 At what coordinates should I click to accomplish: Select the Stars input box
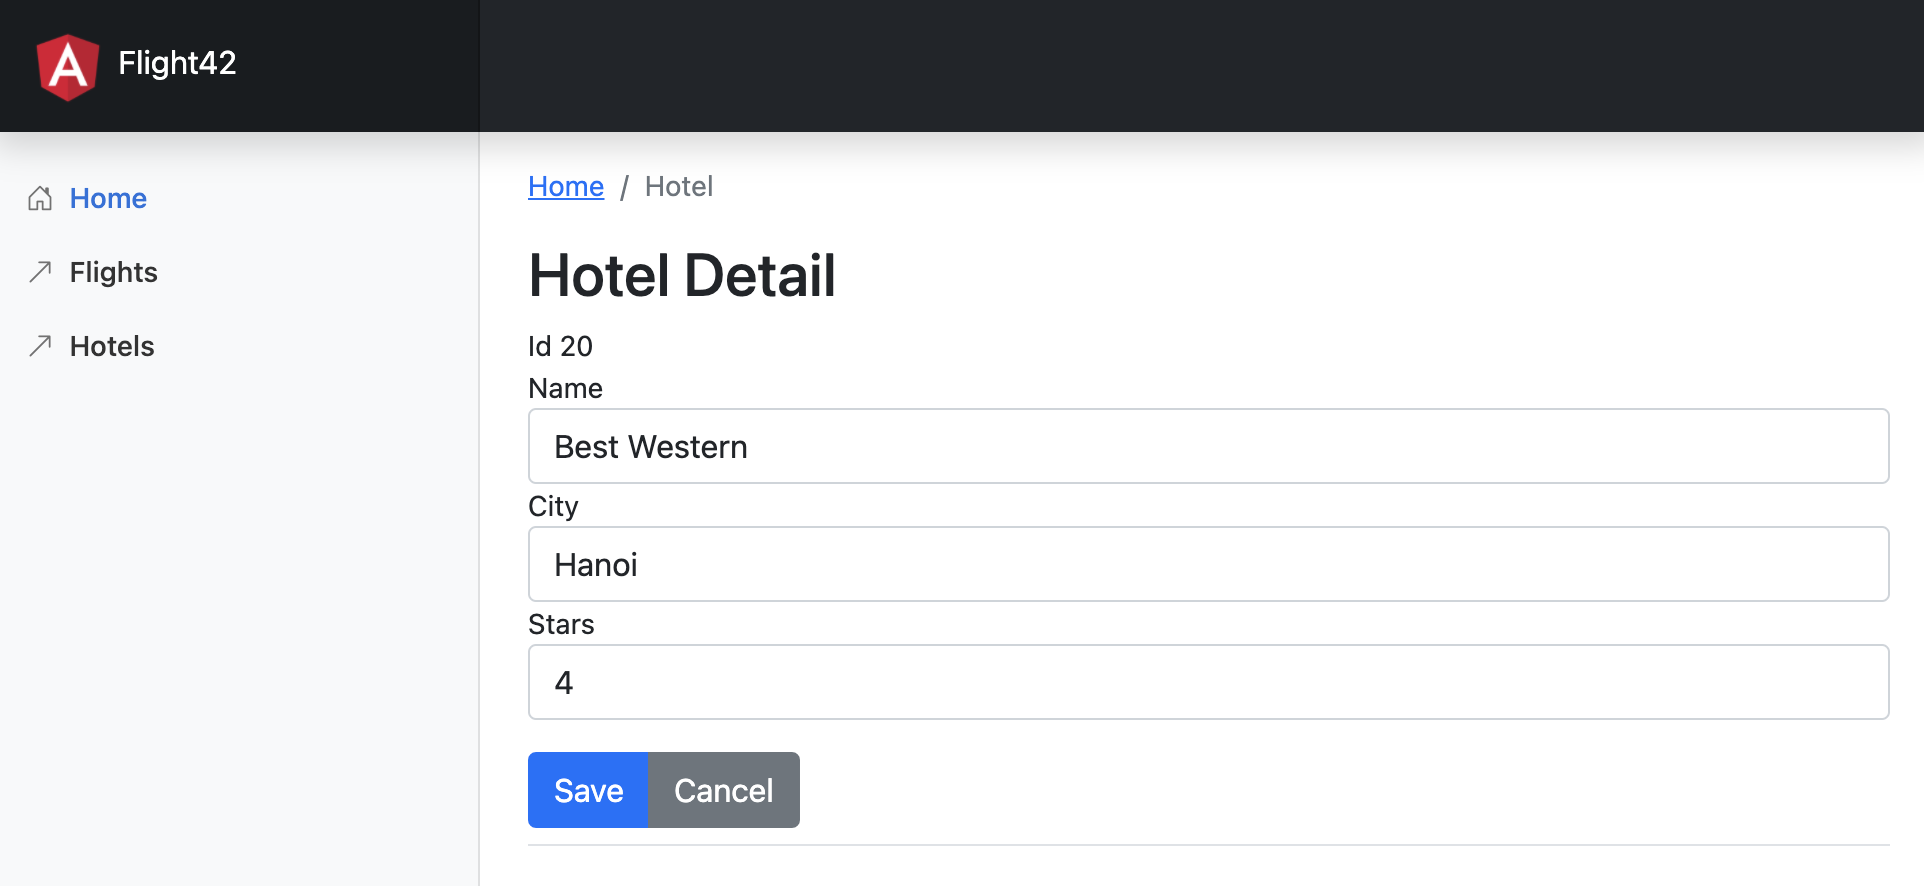(x=1208, y=682)
